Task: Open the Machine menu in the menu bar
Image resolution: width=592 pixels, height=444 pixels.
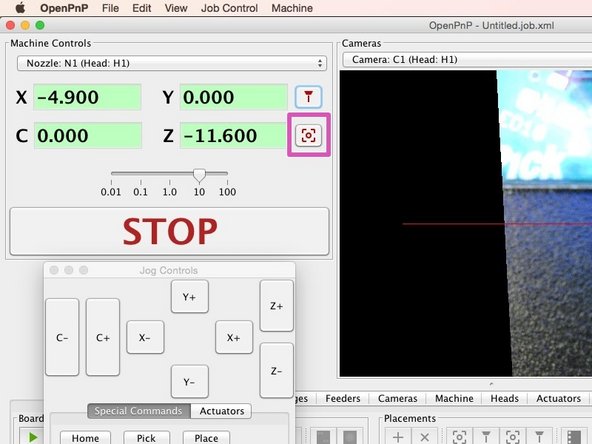Action: pos(292,8)
